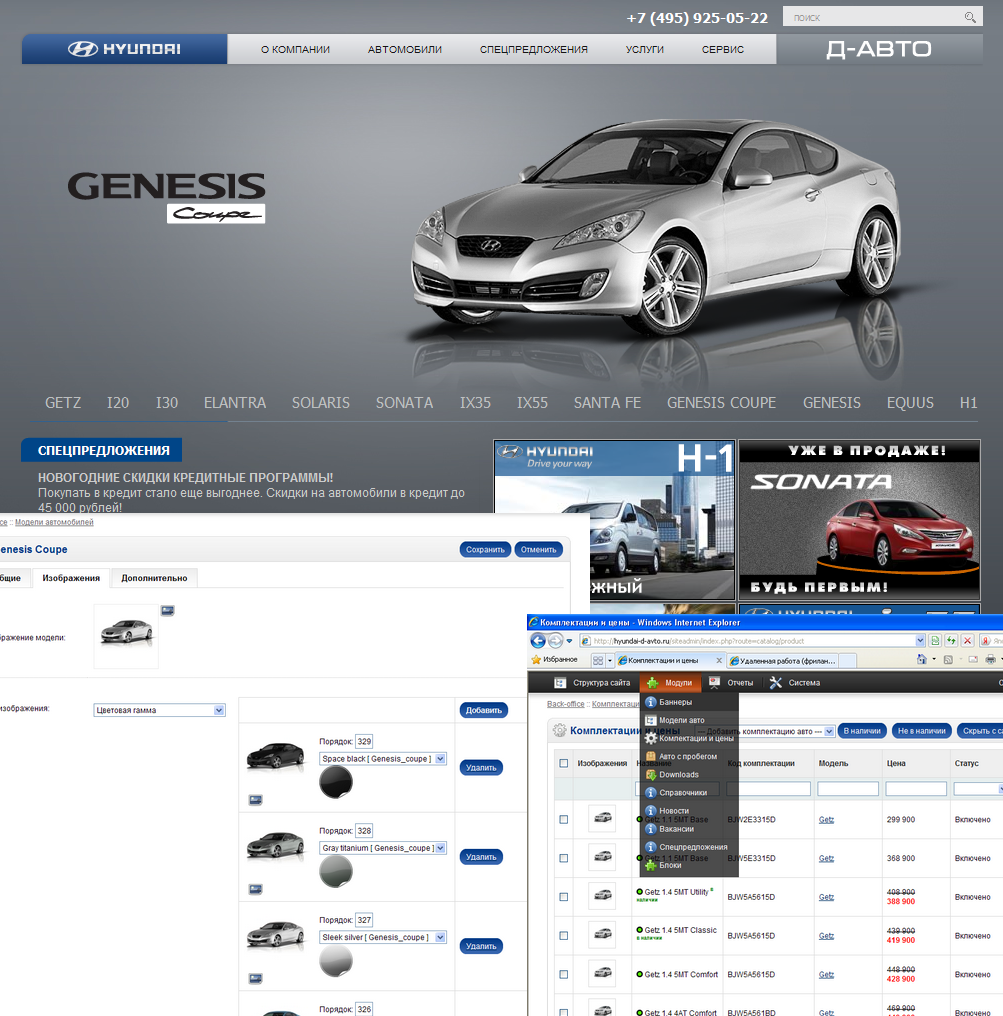Click the gear icon beside Комплектации и цены heading
The width and height of the screenshot is (1003, 1016).
(x=559, y=730)
